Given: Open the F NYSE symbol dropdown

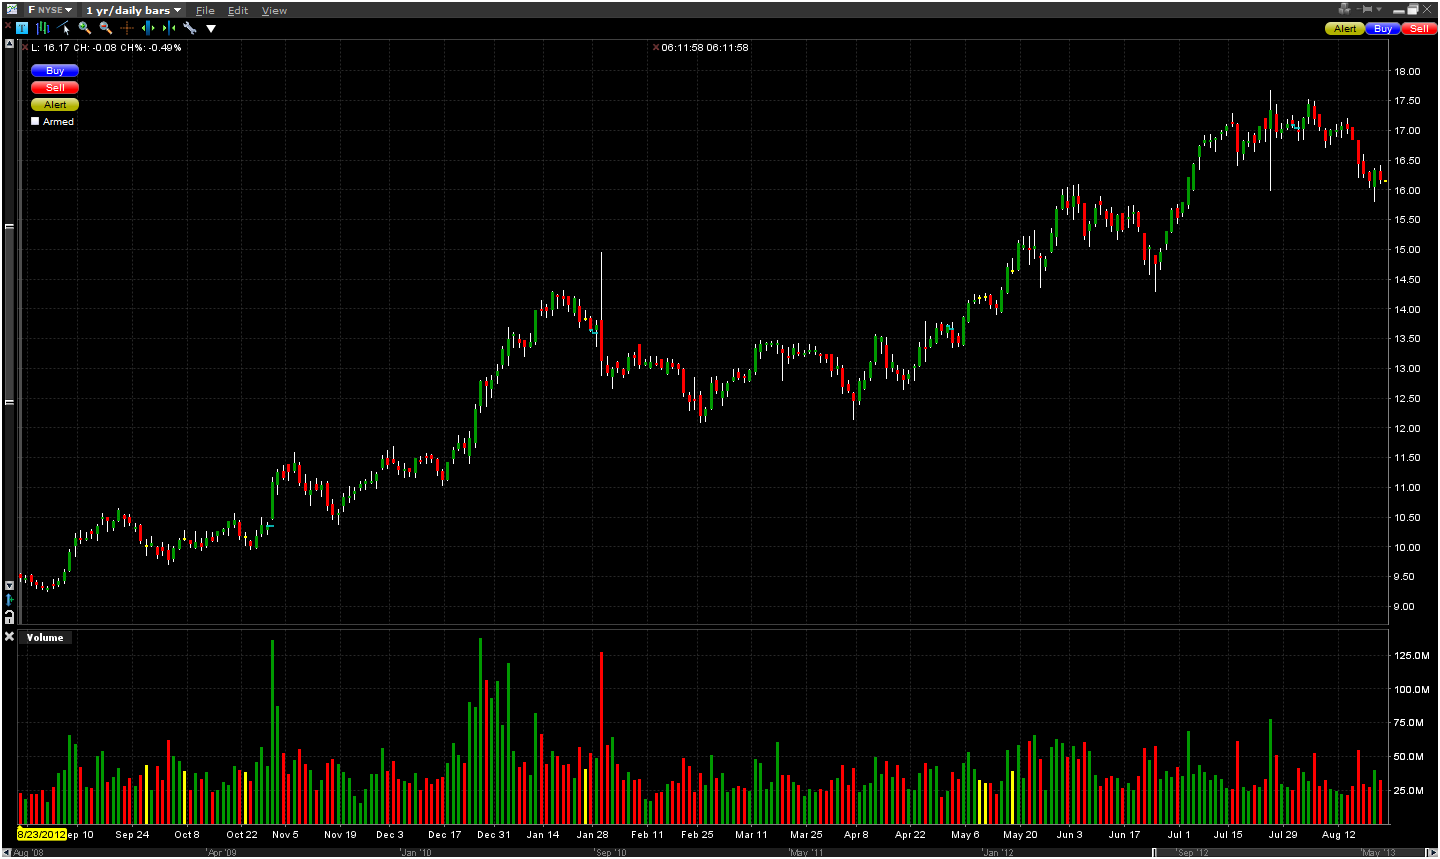Looking at the screenshot, I should [x=50, y=10].
